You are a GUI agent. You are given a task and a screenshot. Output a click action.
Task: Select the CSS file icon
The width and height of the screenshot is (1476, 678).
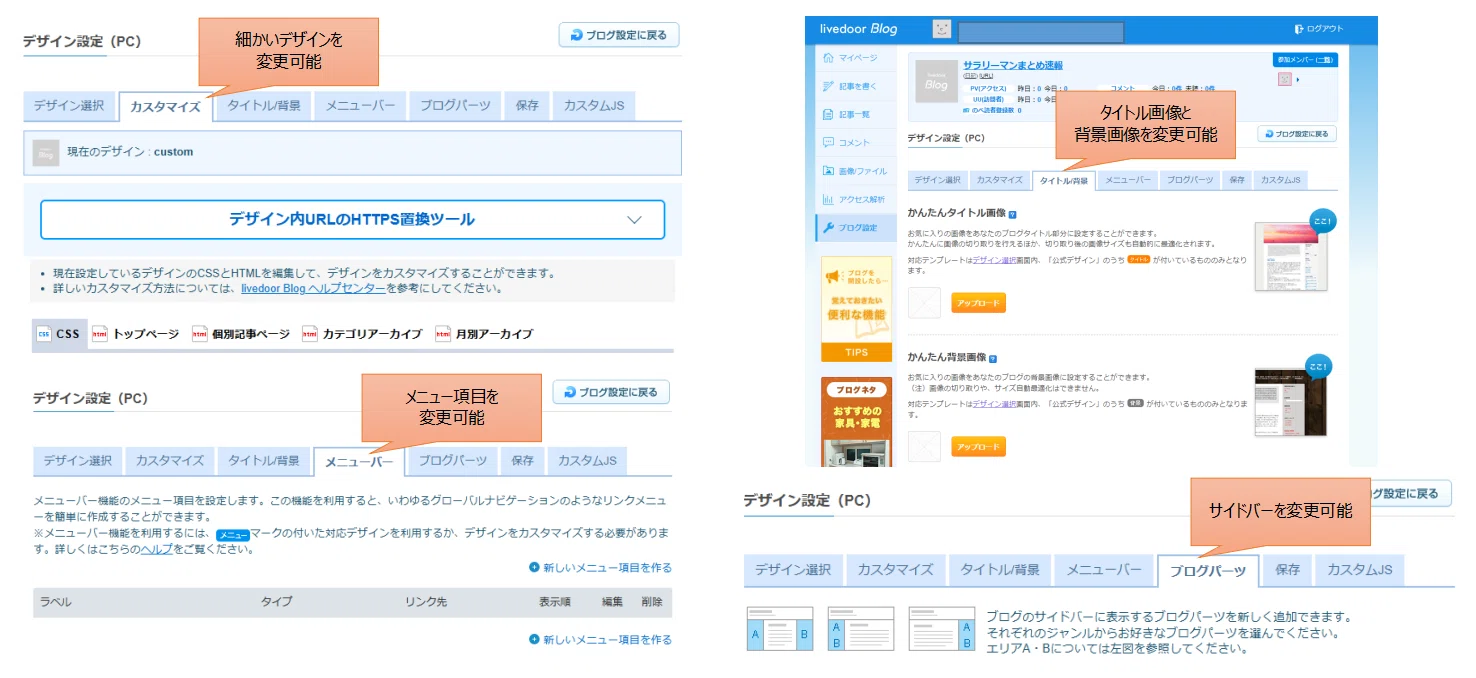44,334
